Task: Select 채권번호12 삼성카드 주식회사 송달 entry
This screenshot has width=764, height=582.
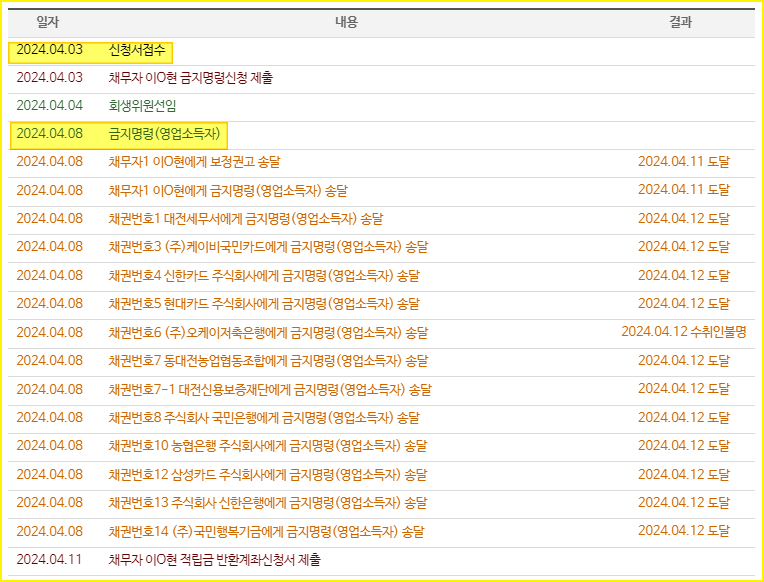Action: [x=267, y=475]
